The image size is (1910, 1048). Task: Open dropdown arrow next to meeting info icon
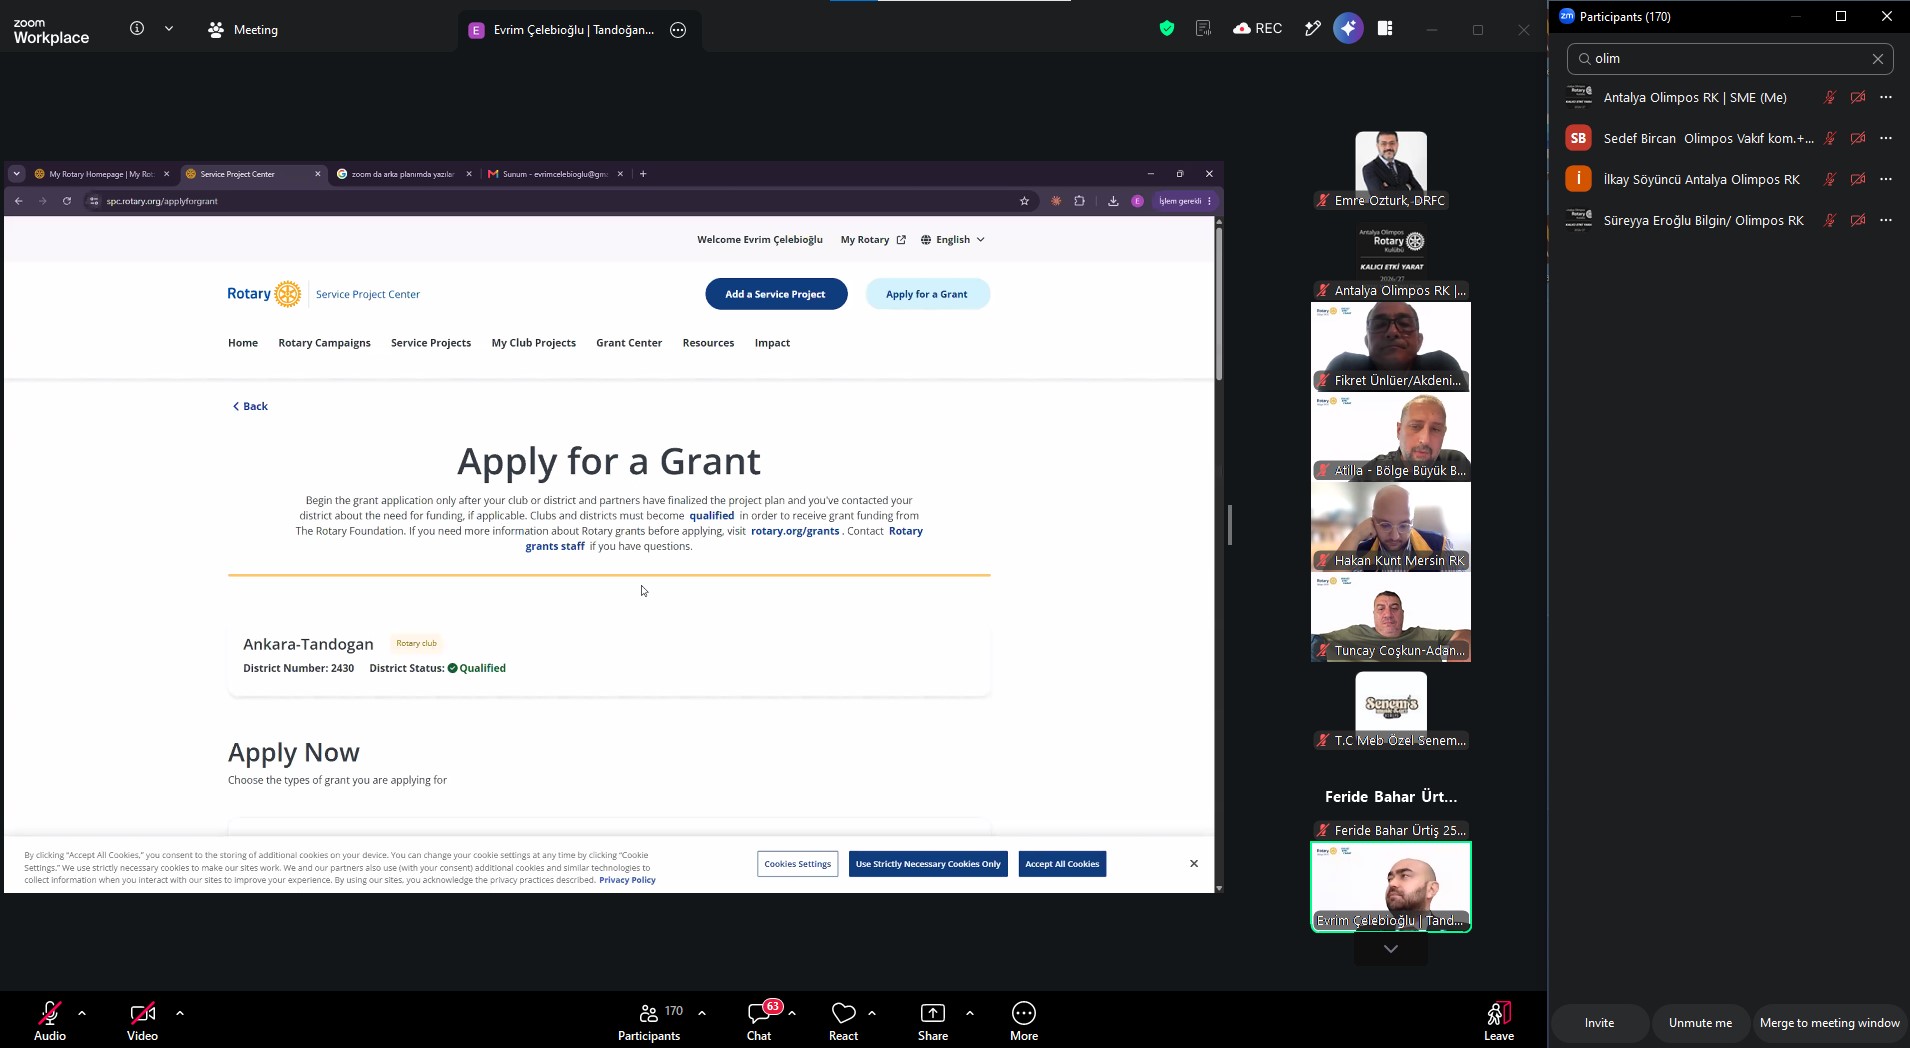(x=169, y=29)
